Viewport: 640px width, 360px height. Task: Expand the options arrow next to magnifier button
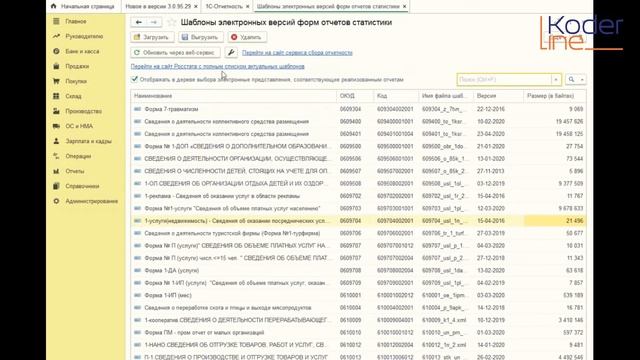582,80
